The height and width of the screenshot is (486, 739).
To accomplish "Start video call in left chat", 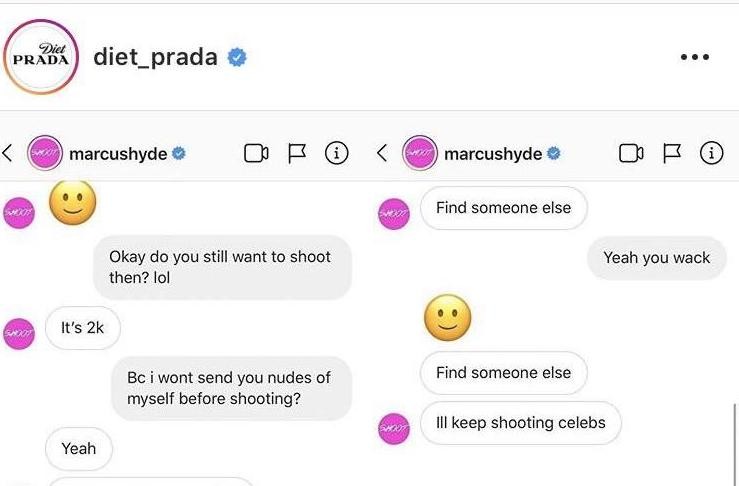I will coord(257,153).
